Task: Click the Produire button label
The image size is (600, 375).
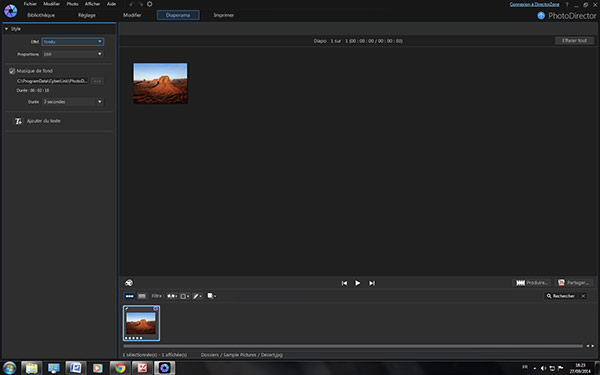Action: coord(537,283)
